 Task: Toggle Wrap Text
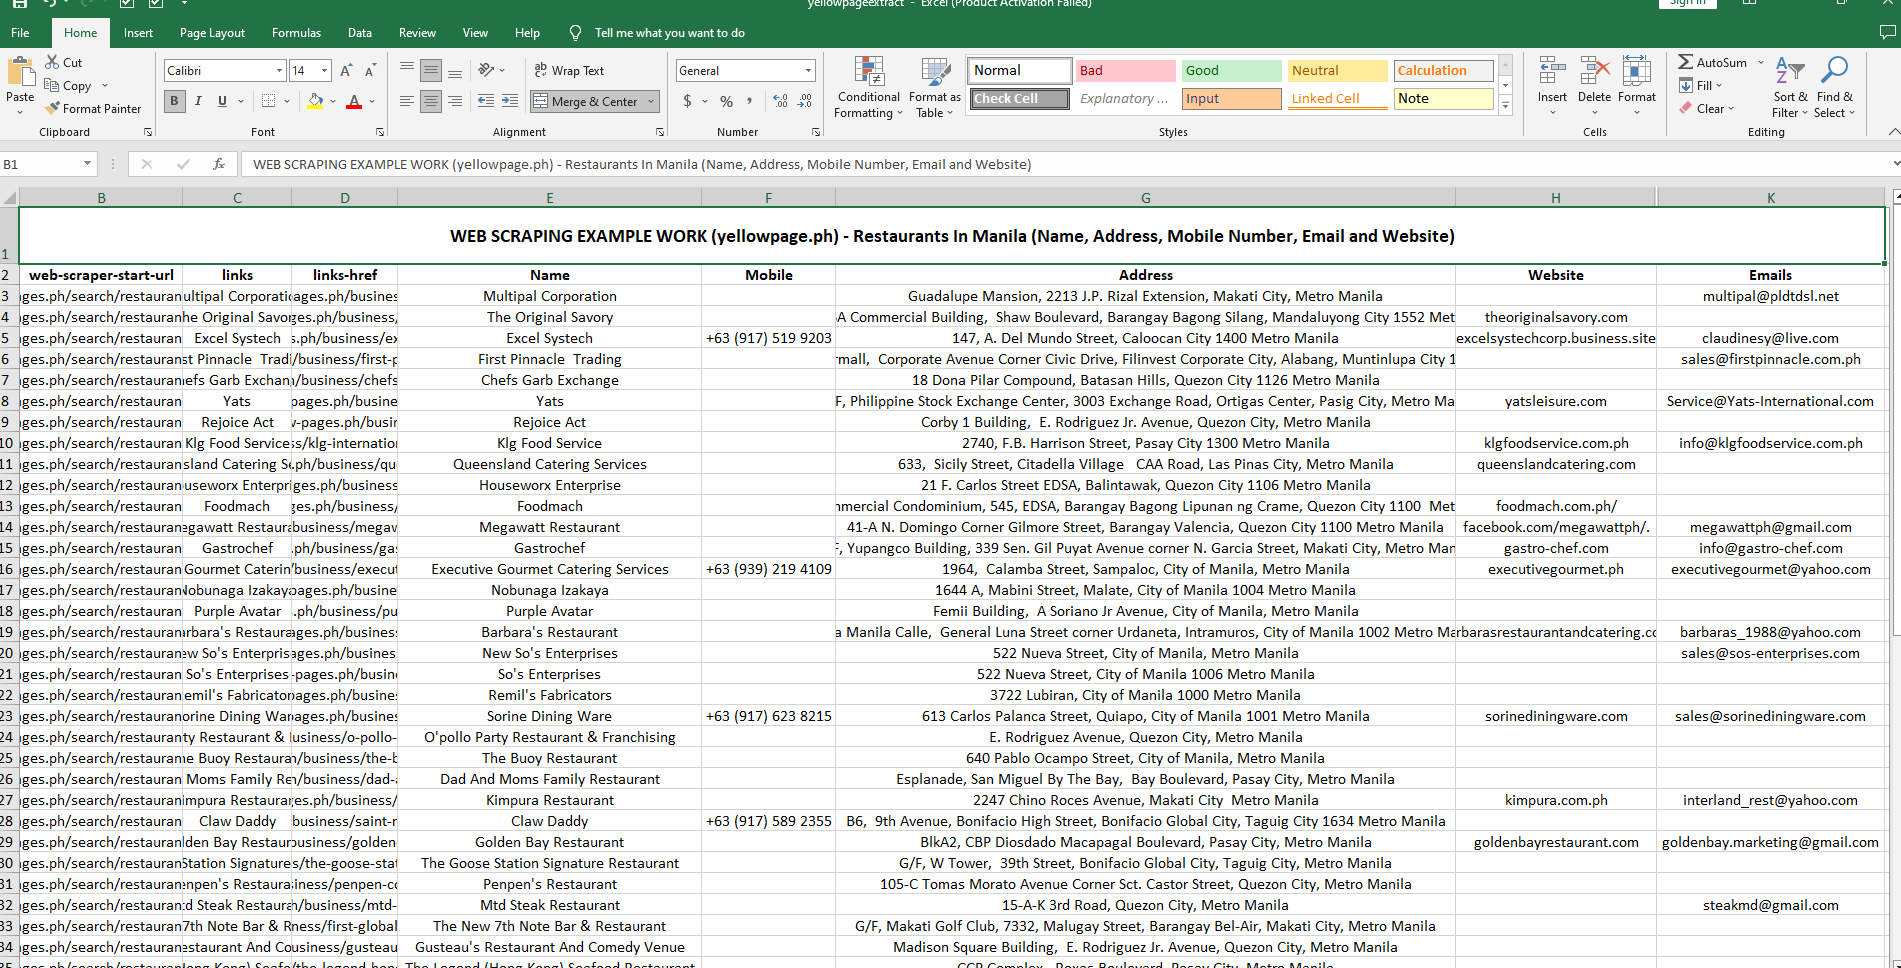[x=569, y=70]
